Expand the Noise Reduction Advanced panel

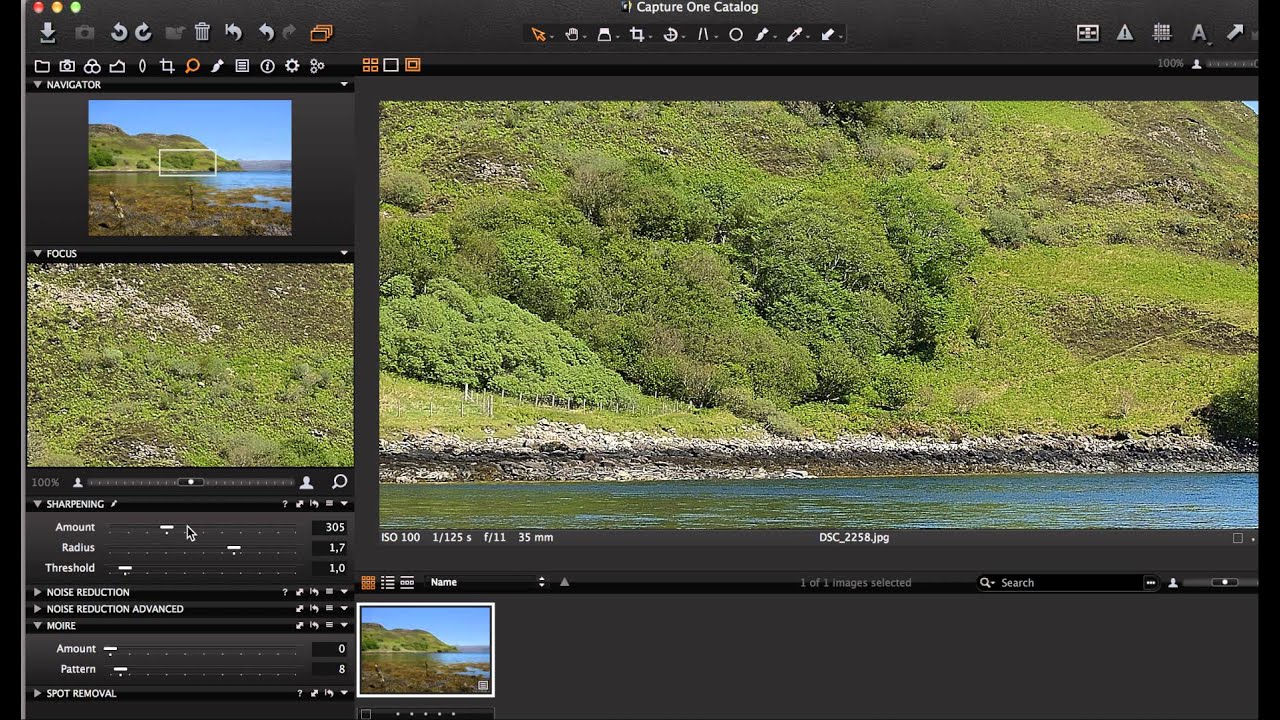37,608
